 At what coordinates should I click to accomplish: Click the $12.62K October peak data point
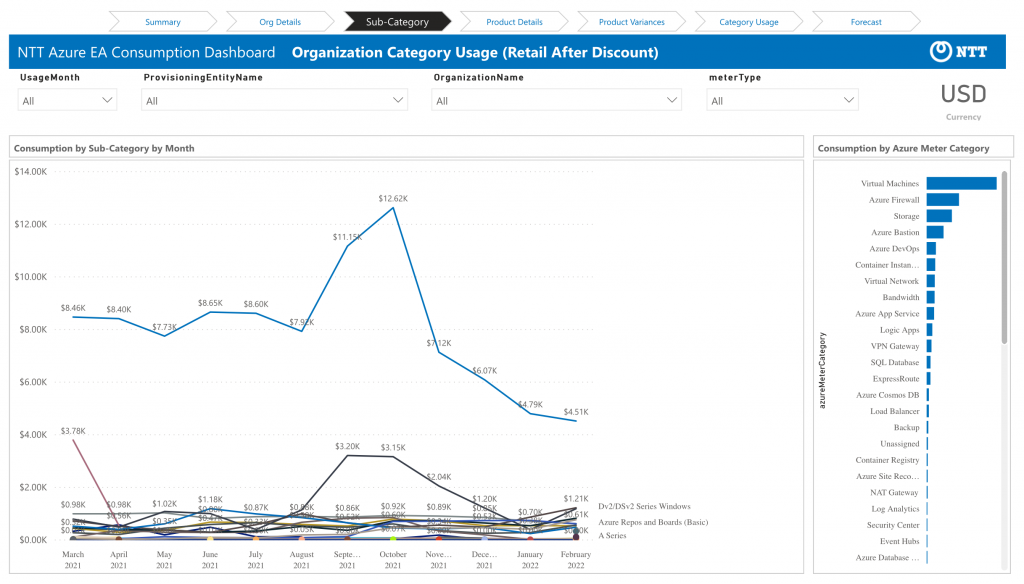click(393, 208)
